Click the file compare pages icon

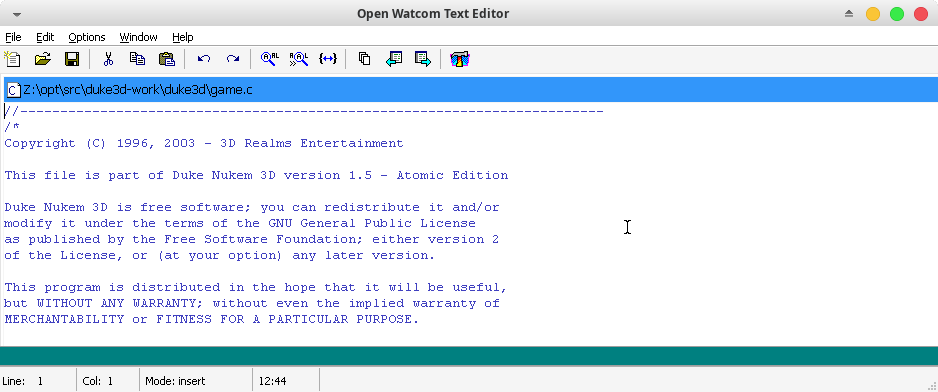(364, 59)
